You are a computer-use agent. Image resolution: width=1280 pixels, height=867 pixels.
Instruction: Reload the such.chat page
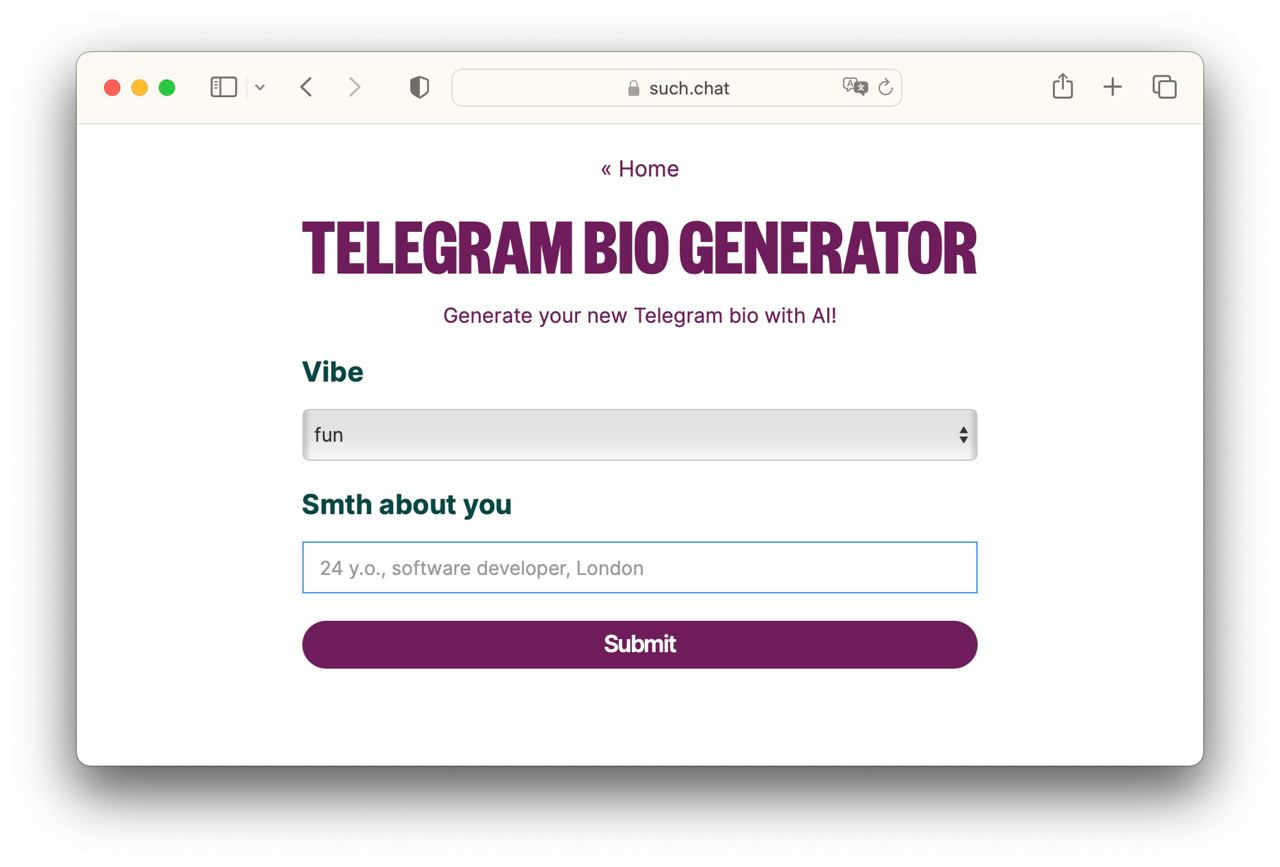pyautogui.click(x=886, y=87)
